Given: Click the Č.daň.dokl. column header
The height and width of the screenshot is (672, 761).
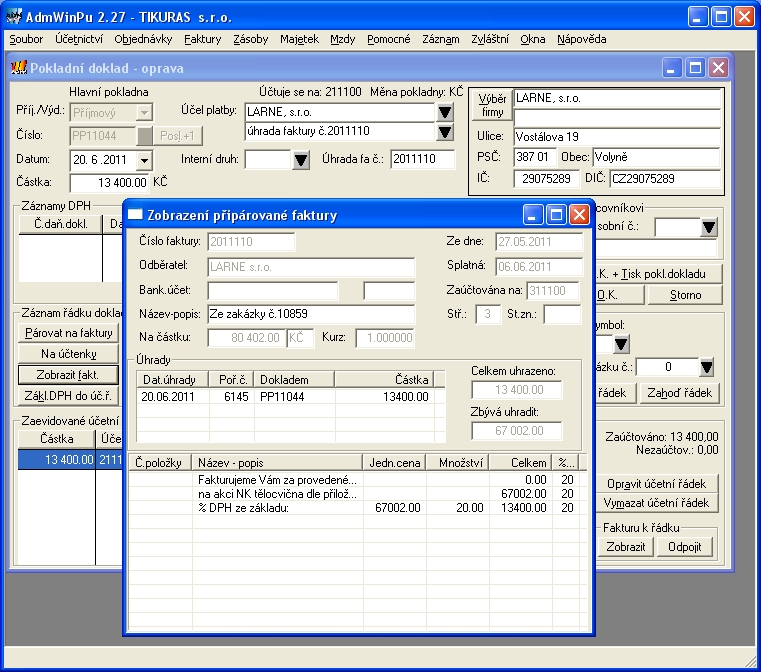Looking at the screenshot, I should [x=60, y=224].
